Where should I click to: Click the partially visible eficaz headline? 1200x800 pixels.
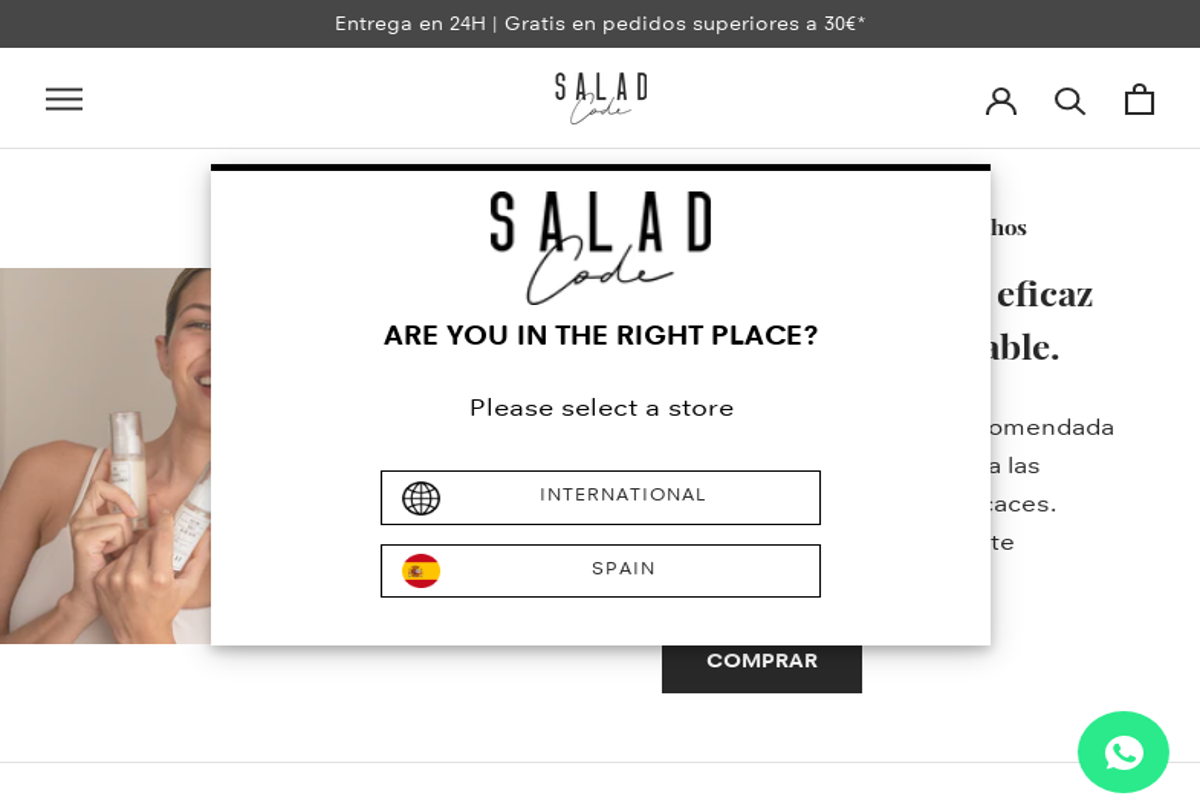point(1040,293)
